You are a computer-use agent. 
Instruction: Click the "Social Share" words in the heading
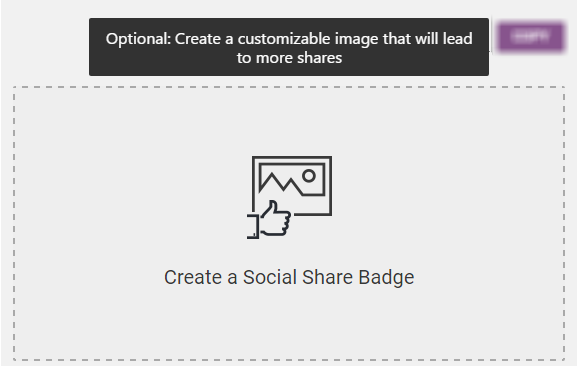coord(298,277)
